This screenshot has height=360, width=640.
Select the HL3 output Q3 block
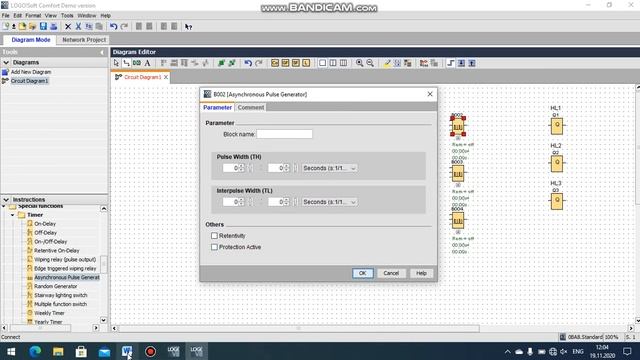coord(557,201)
